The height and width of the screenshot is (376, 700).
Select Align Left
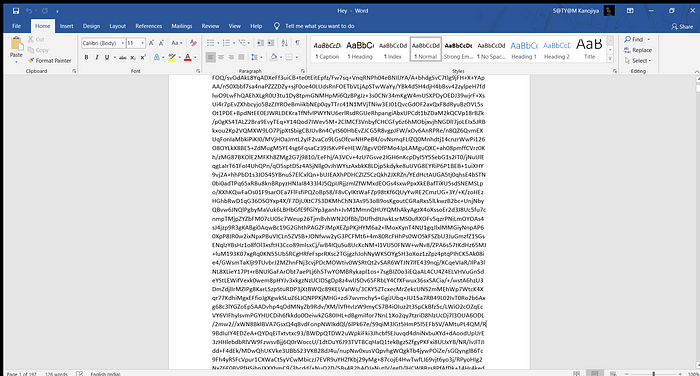pos(210,58)
